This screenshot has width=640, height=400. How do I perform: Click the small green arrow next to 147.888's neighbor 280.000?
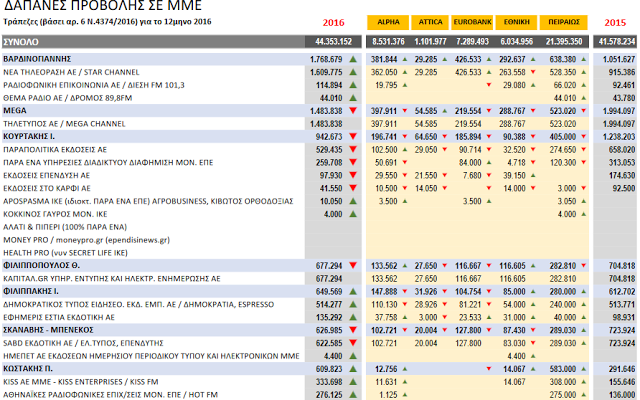coord(584,291)
